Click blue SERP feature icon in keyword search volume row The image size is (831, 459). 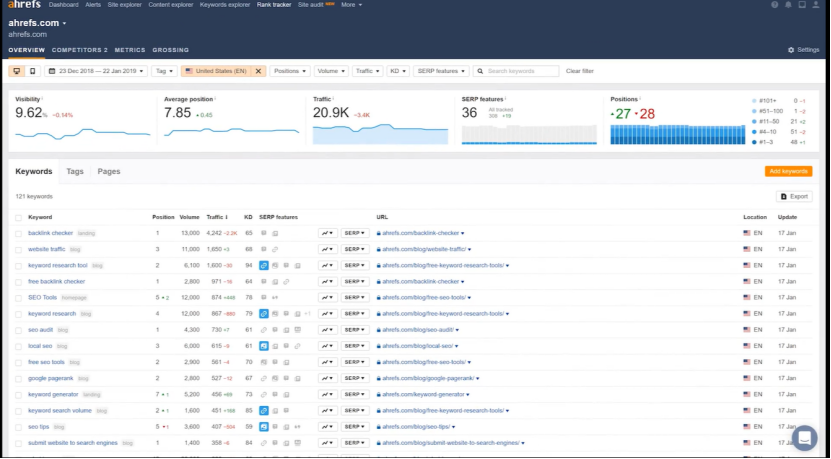click(x=263, y=411)
